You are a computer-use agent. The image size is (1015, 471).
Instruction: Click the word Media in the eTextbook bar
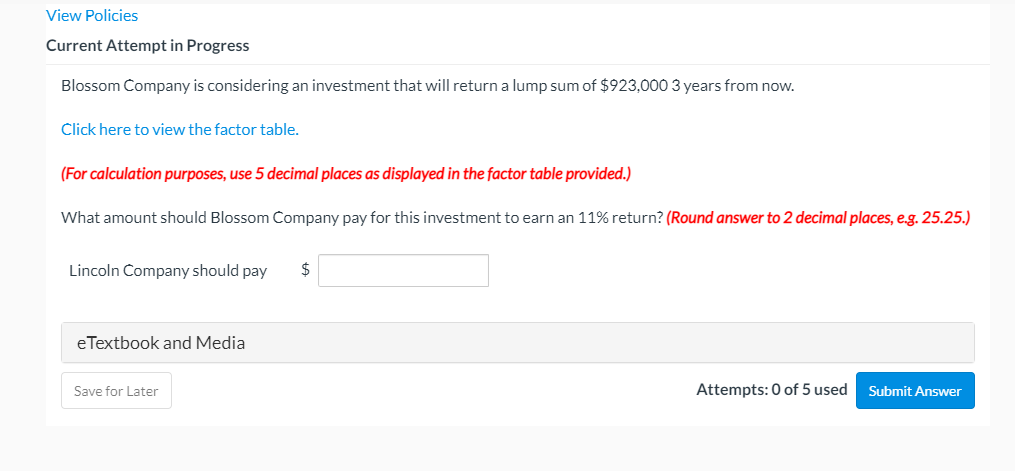pyautogui.click(x=220, y=343)
